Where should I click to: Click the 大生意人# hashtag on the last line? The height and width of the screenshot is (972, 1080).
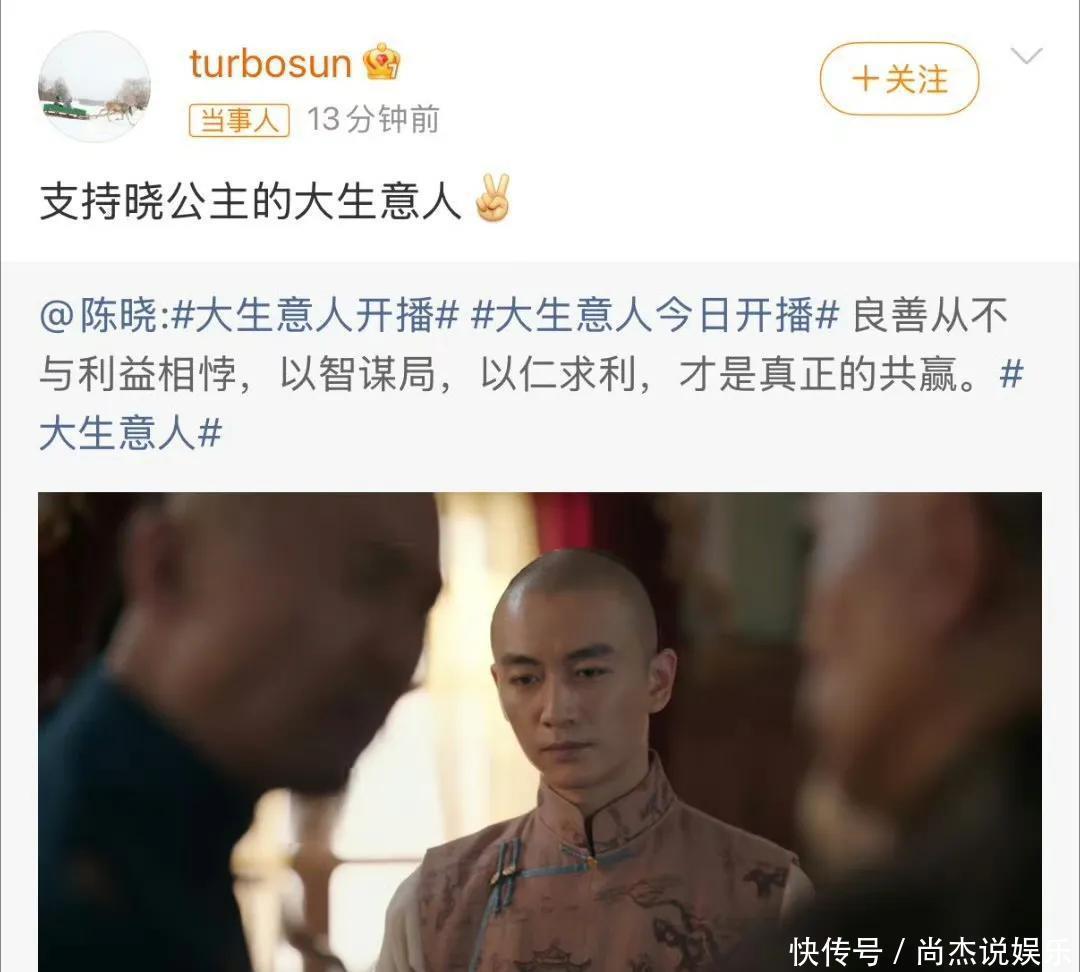tap(131, 434)
